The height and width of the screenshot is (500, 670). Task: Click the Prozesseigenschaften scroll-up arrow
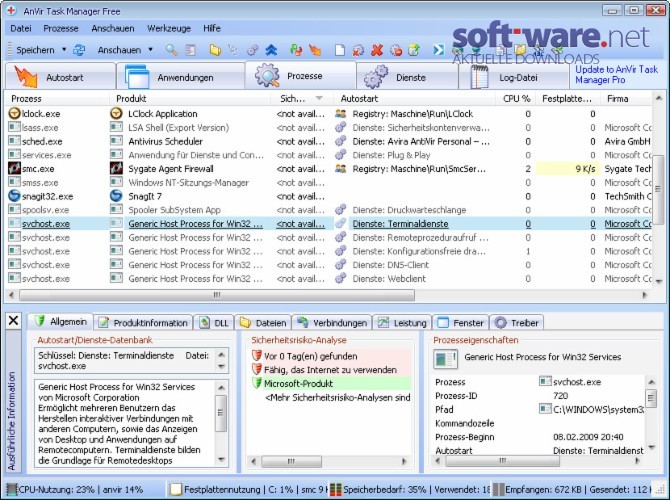(651, 382)
